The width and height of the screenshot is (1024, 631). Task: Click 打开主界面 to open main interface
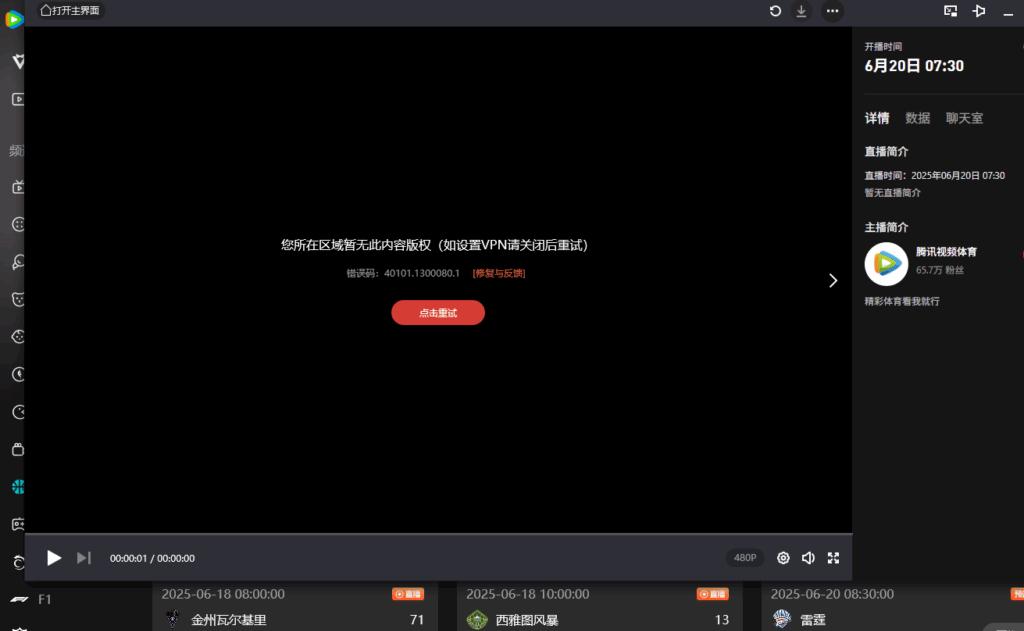(70, 10)
